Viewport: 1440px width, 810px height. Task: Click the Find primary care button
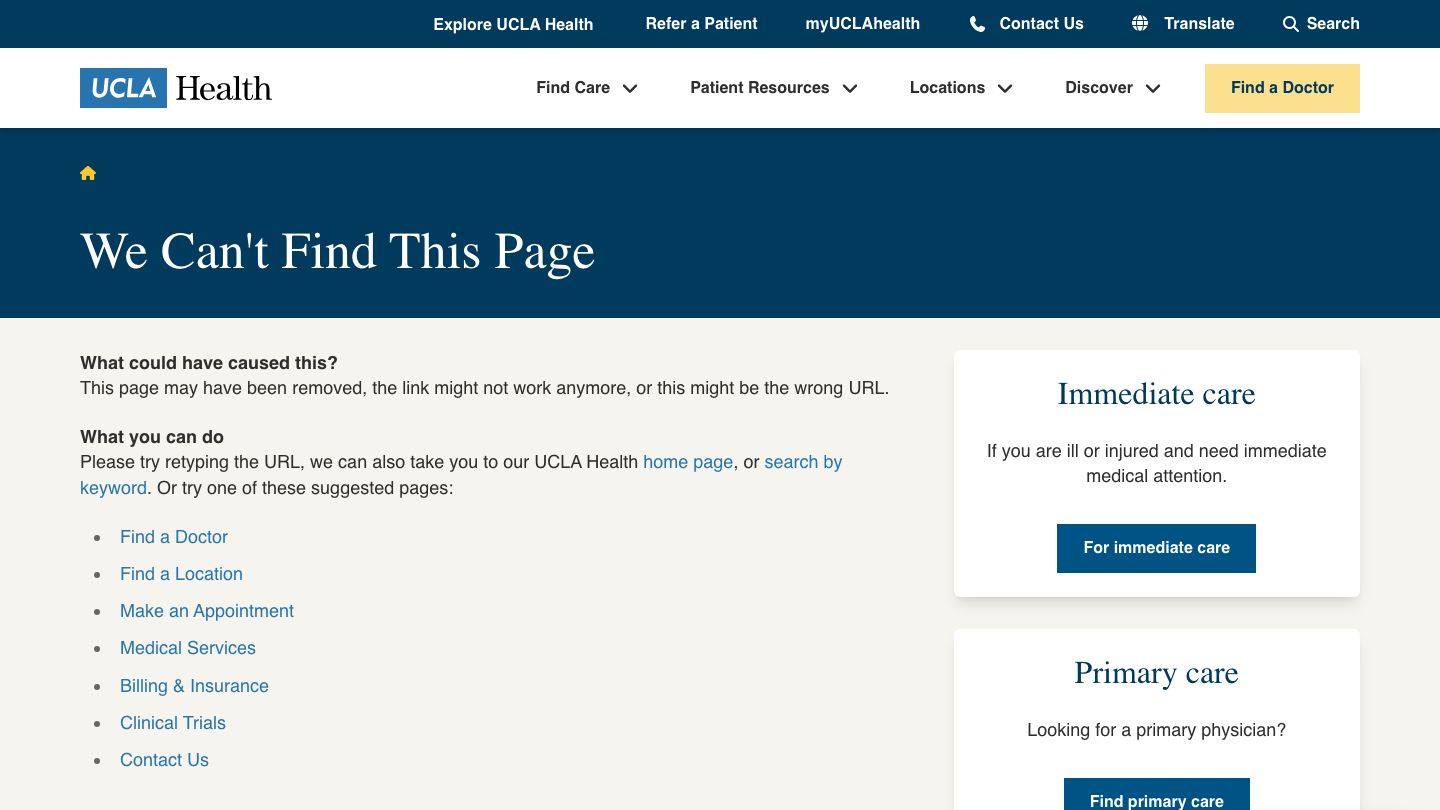click(x=1156, y=798)
